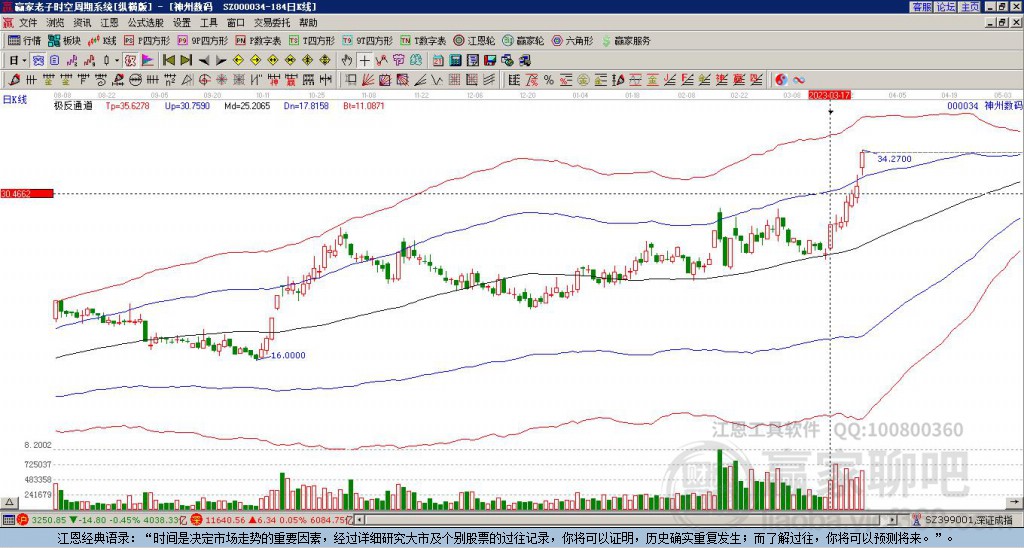Jump to last bar icon
The image size is (1024, 548).
186,61
